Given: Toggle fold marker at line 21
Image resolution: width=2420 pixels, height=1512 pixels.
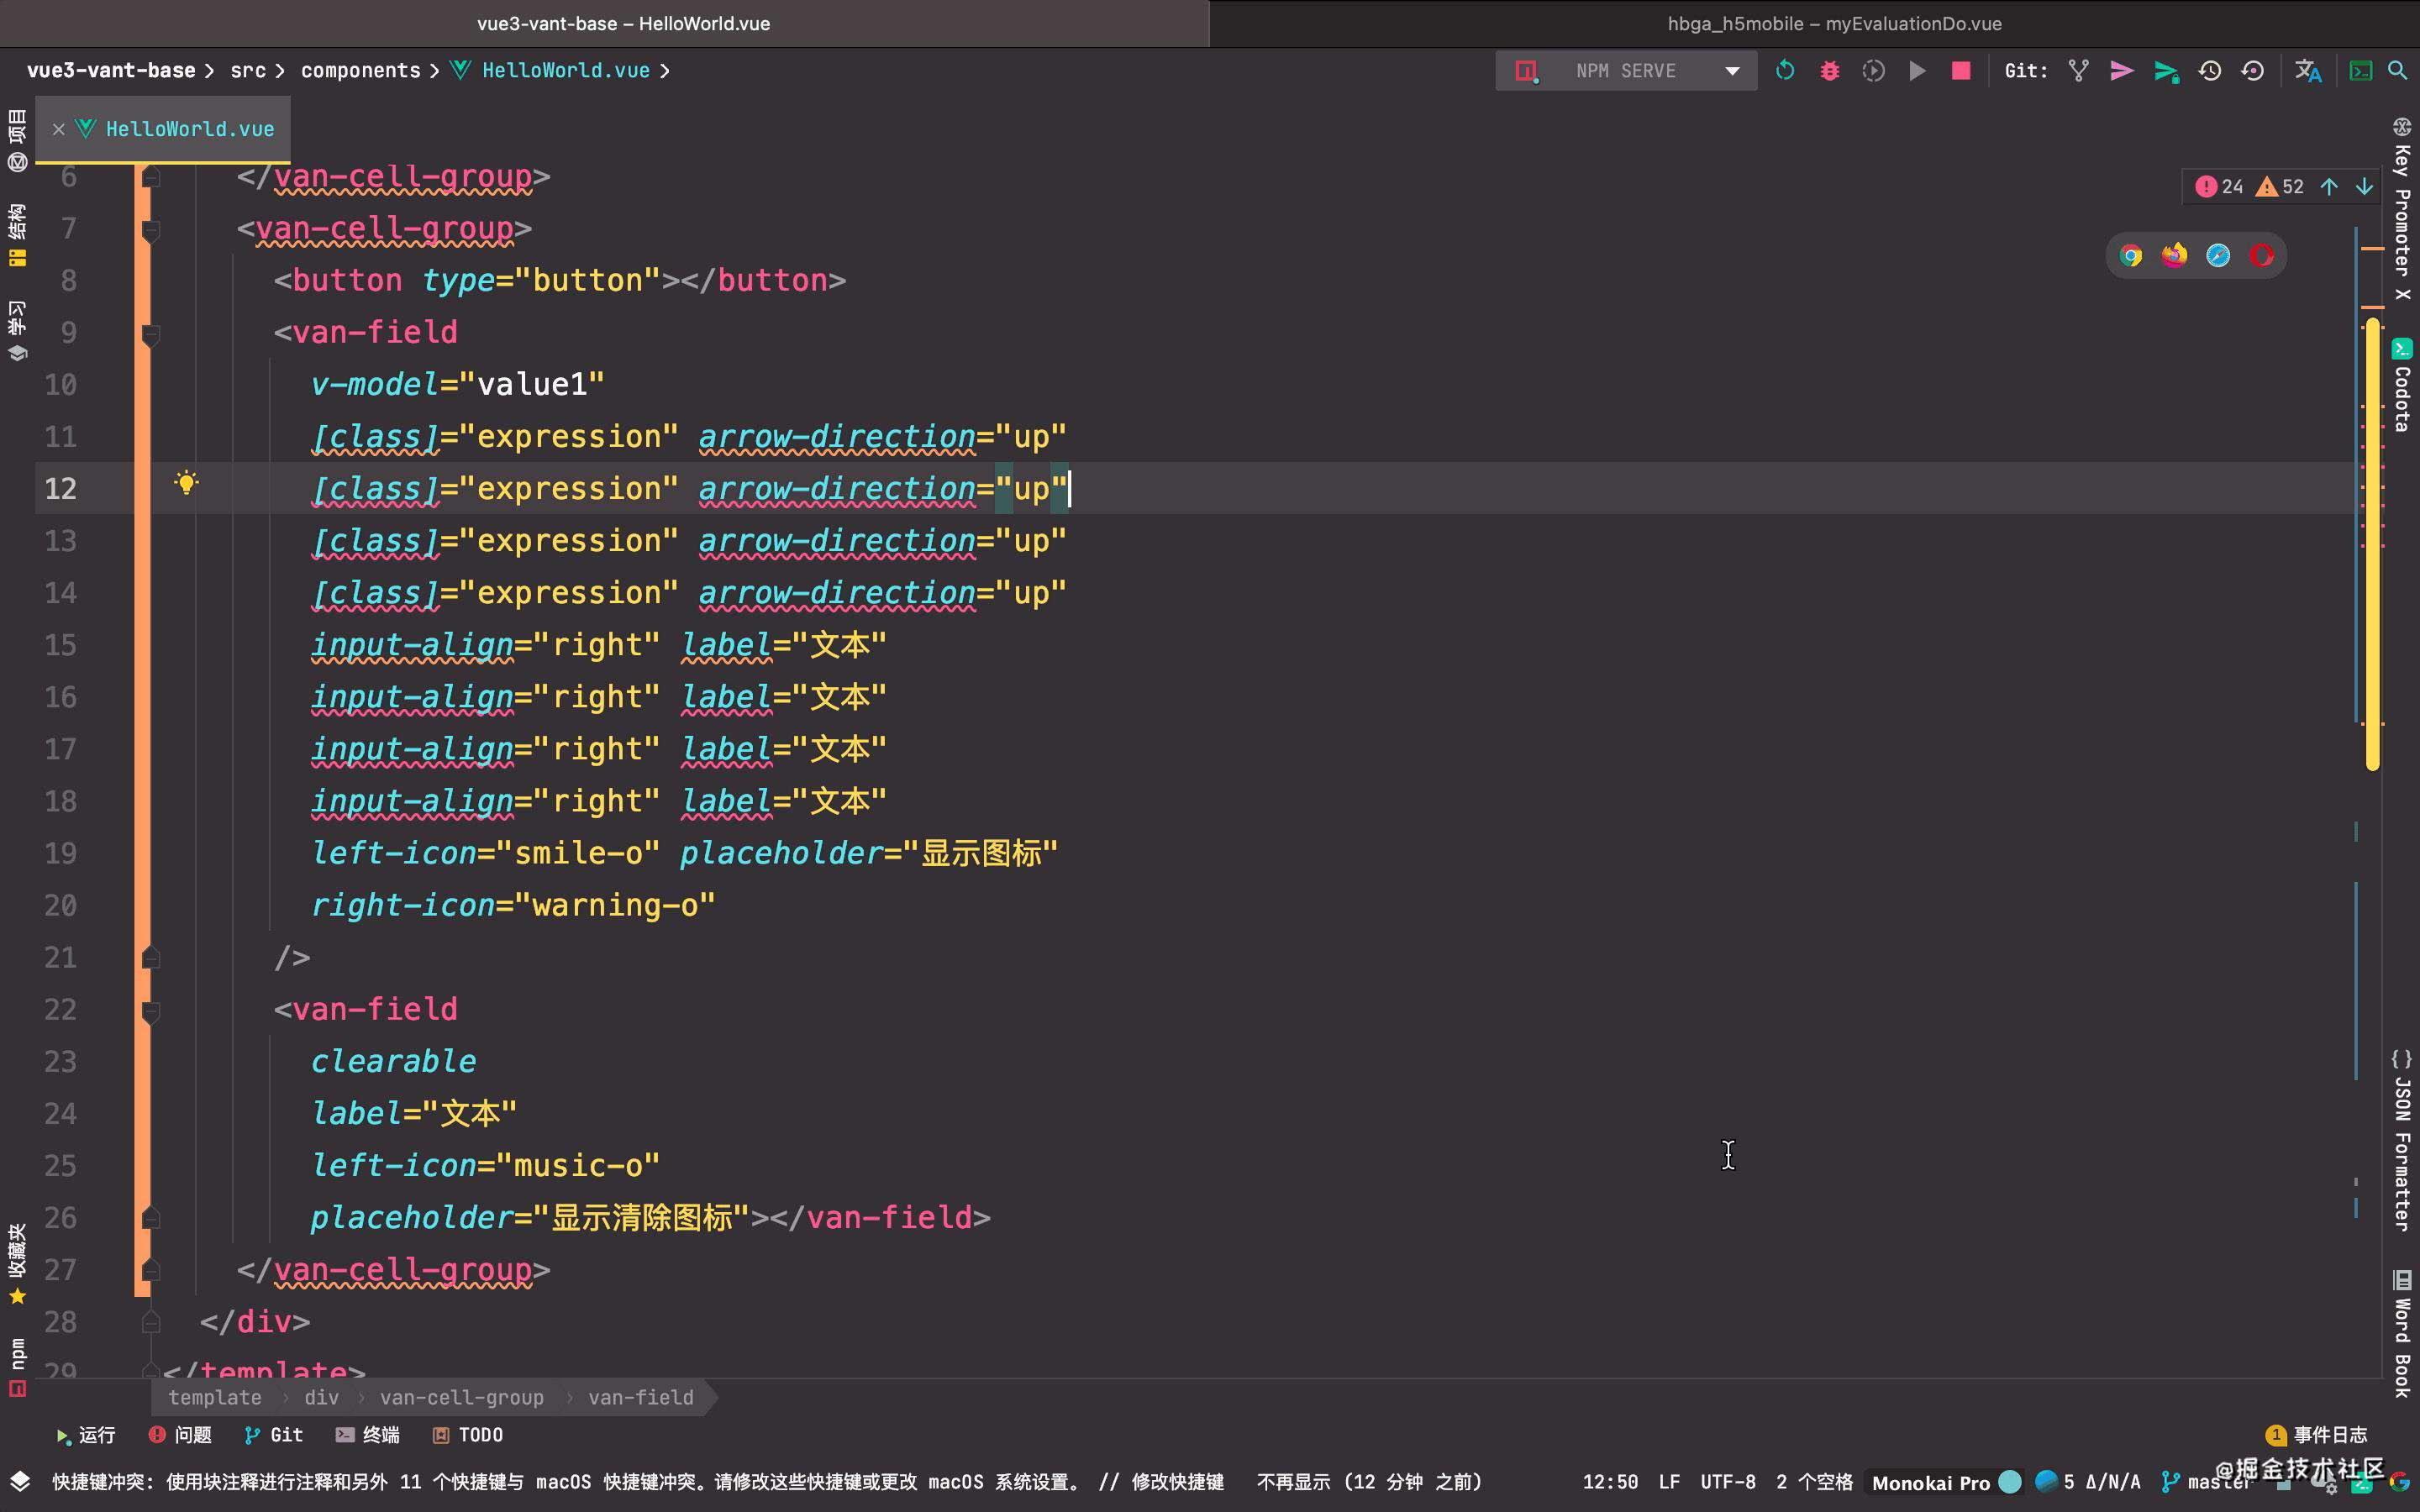Looking at the screenshot, I should click(151, 957).
